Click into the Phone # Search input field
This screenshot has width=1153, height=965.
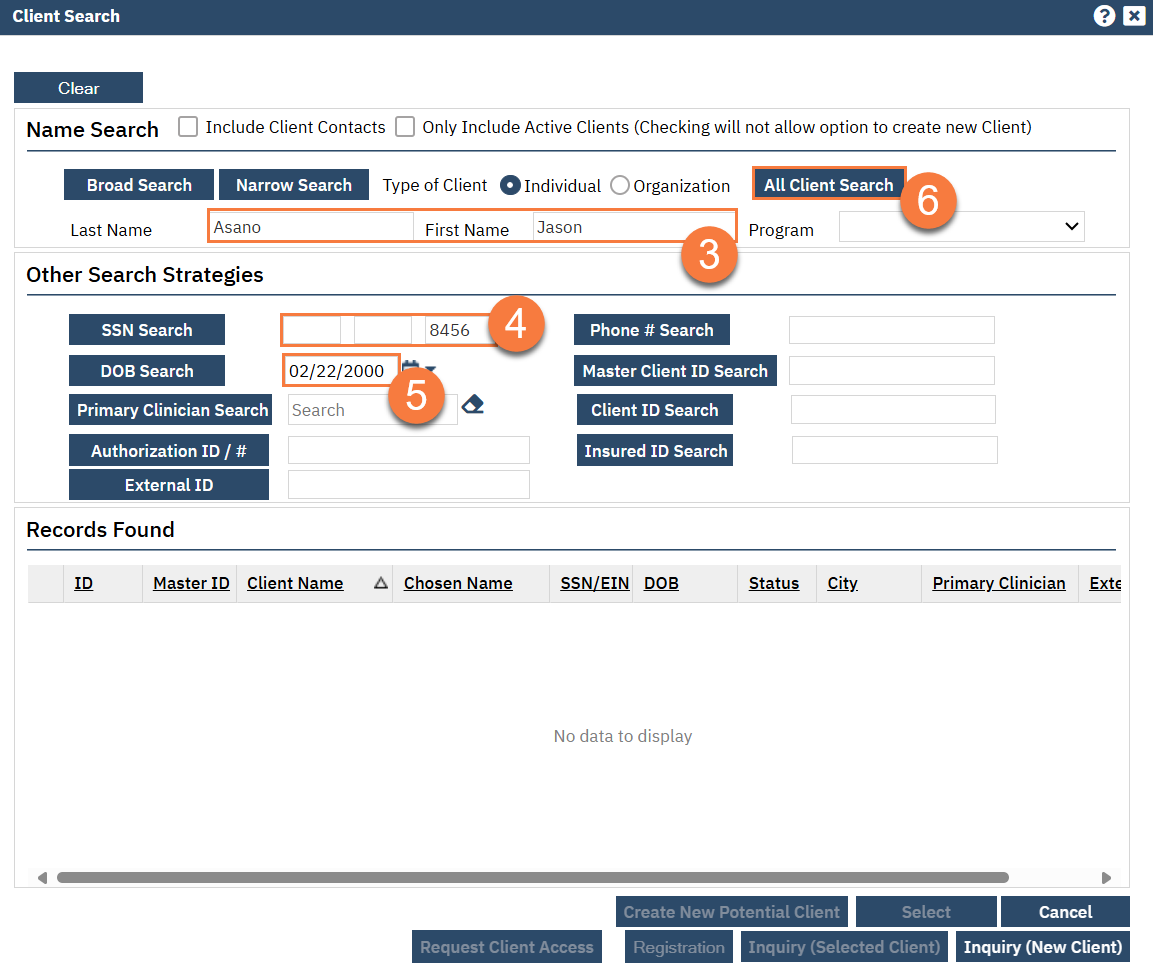tap(891, 330)
